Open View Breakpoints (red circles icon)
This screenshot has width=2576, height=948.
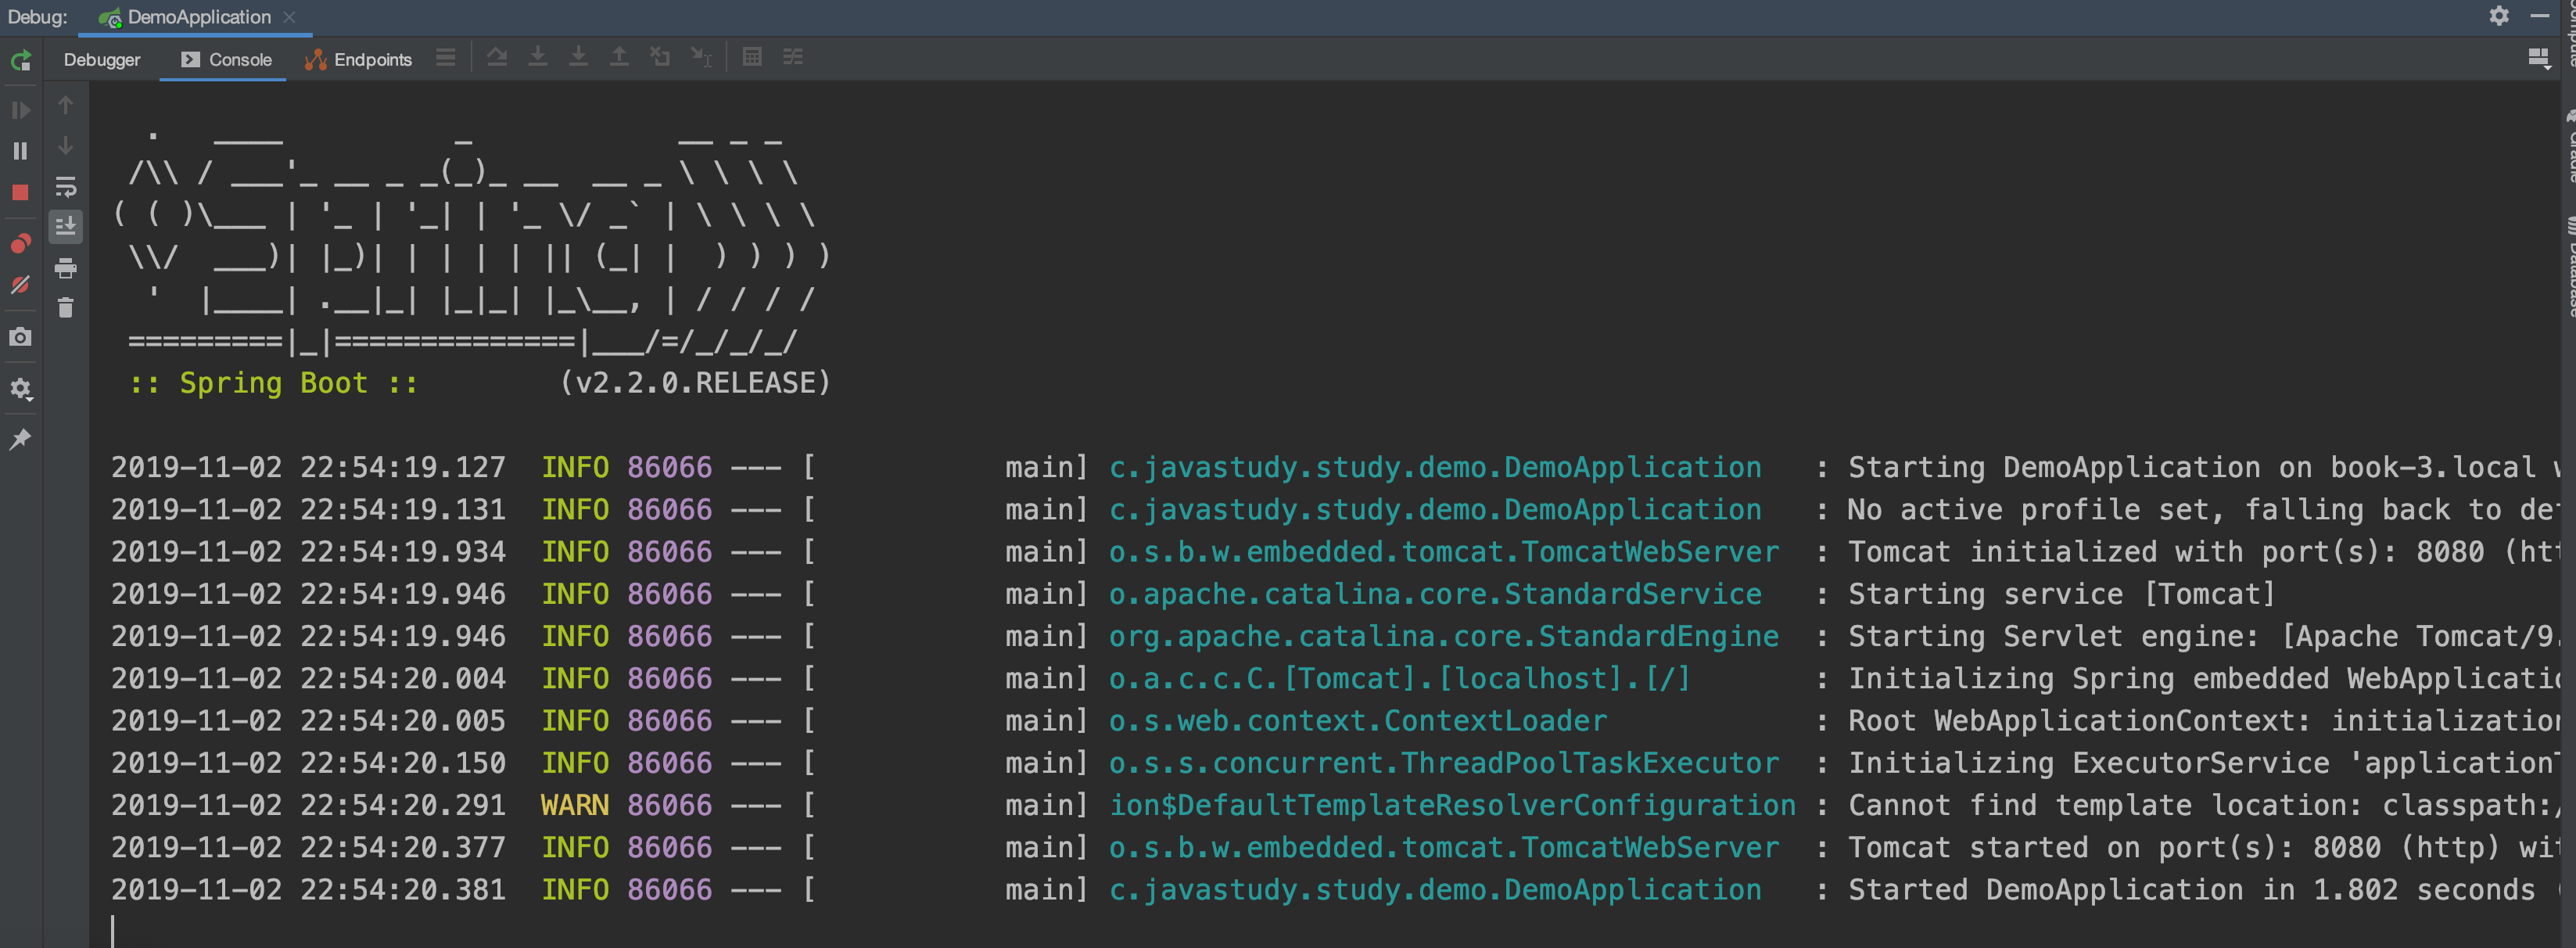coord(20,243)
